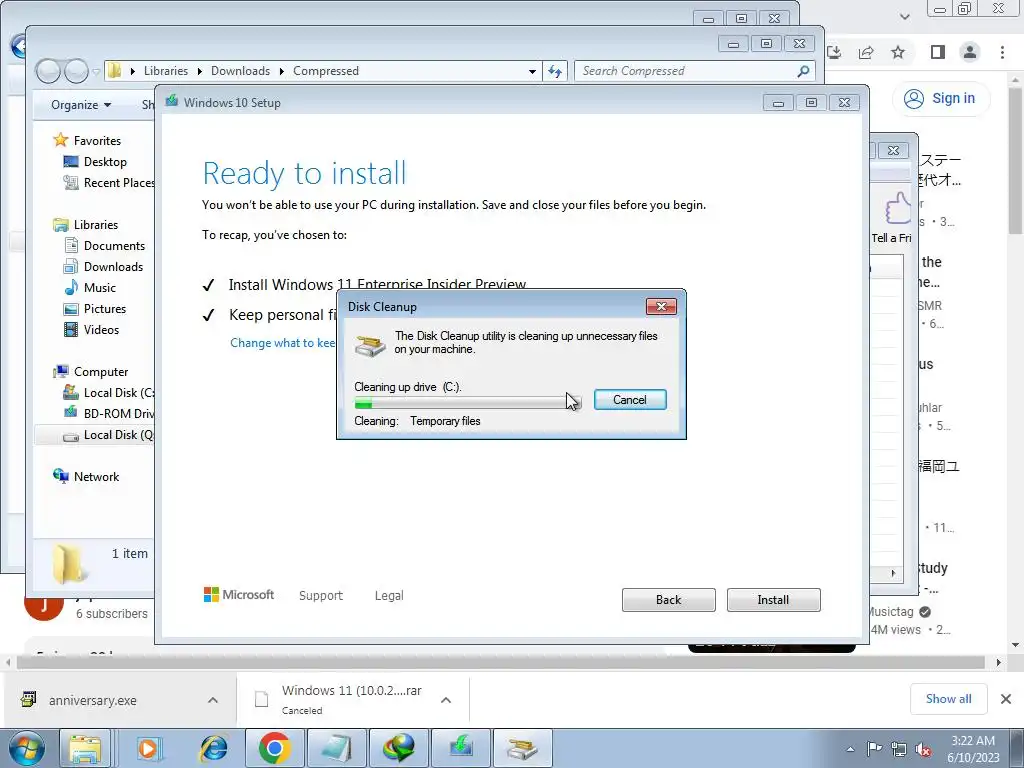Click the taskbar clock showing 3:22 AM

(x=973, y=749)
